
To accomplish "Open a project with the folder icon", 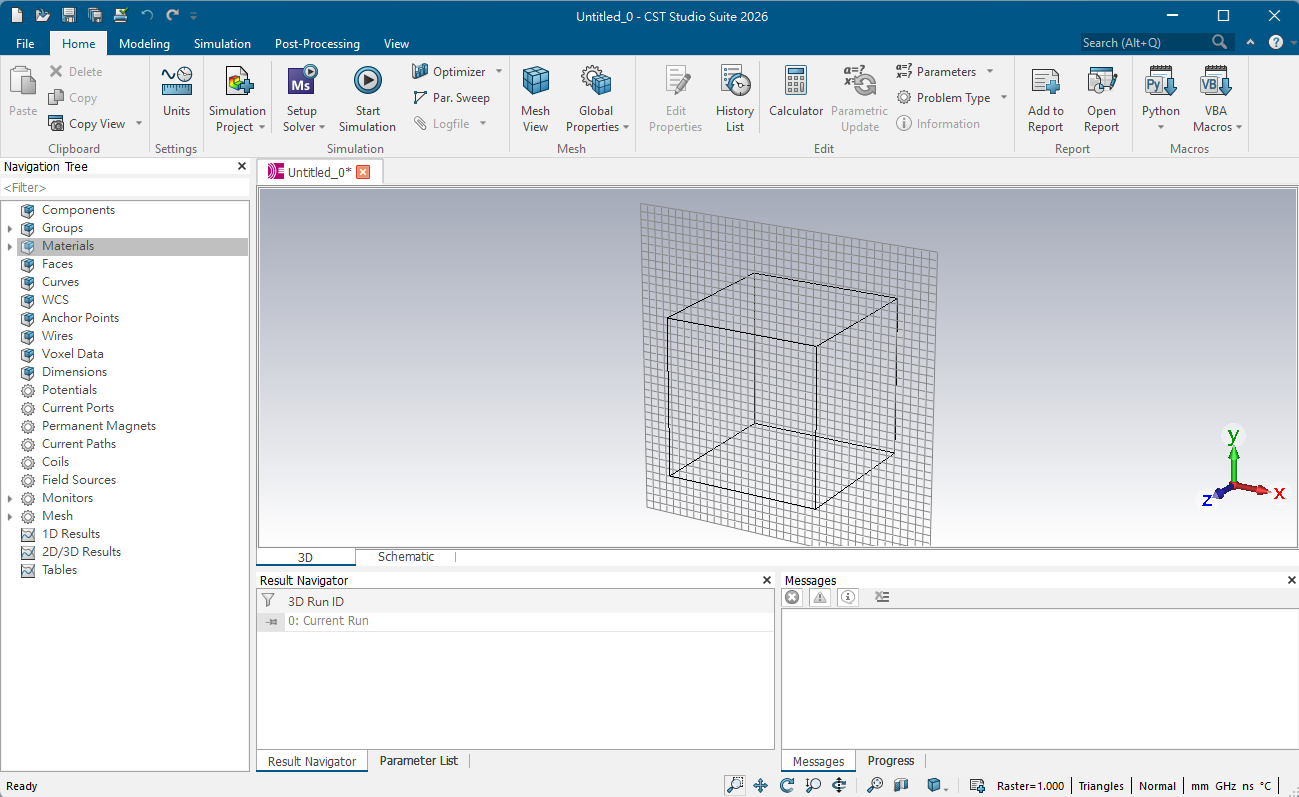I will (43, 15).
